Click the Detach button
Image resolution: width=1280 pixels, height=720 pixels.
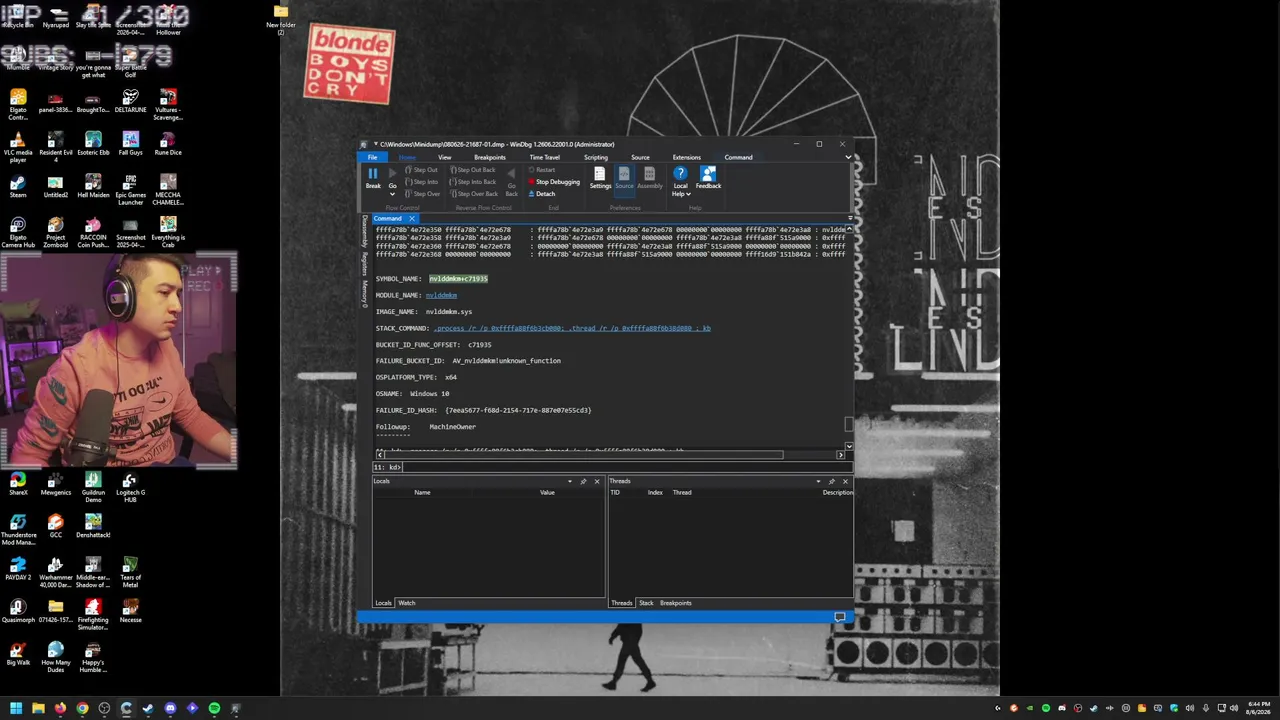point(541,194)
